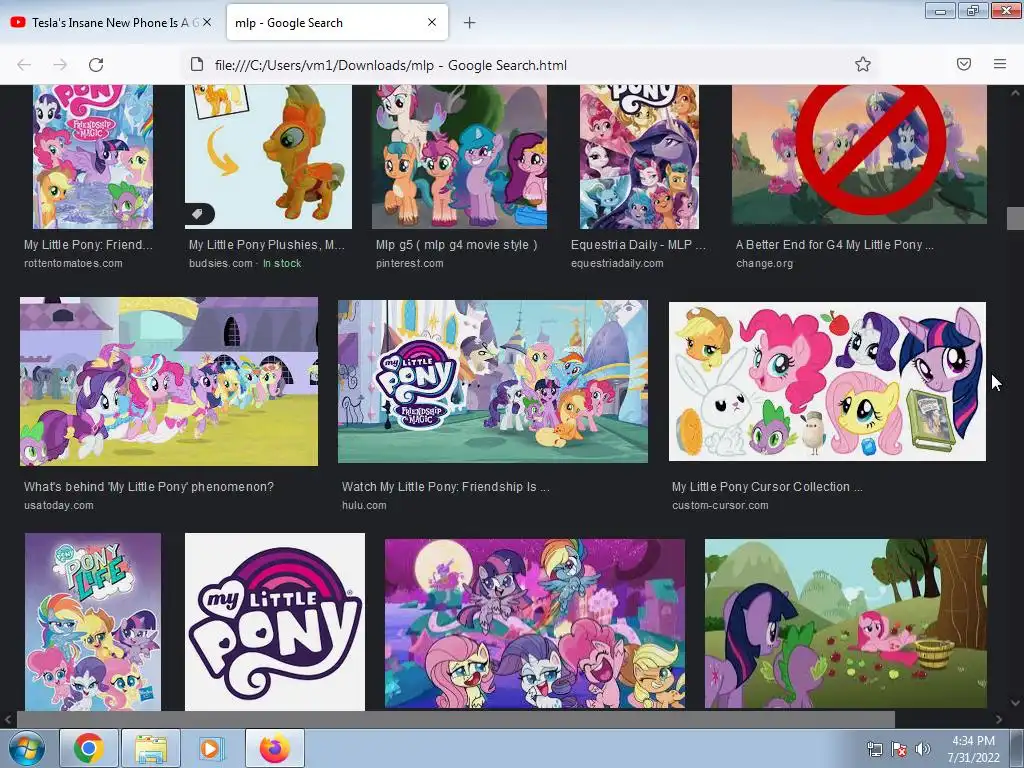Open the cursor collection ponies image

[827, 381]
